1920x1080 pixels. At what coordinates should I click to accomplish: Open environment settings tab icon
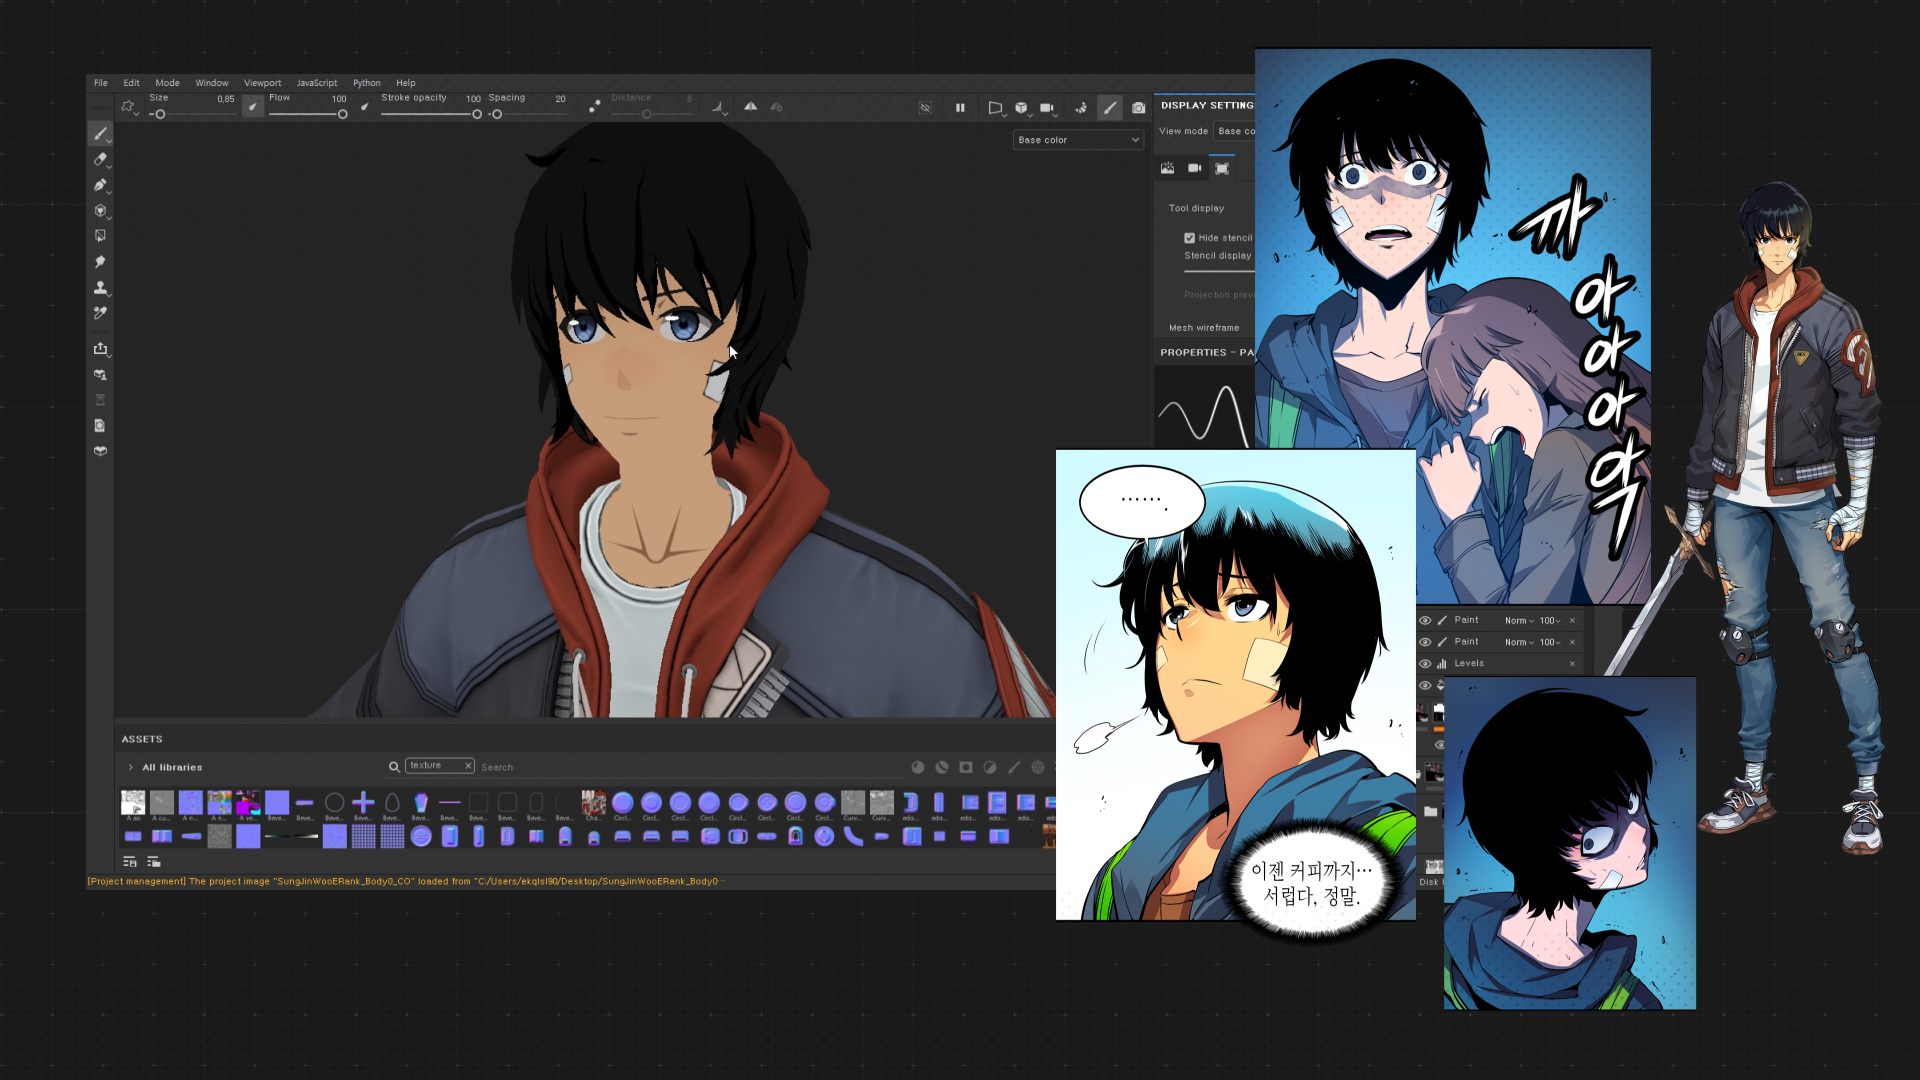[1167, 168]
